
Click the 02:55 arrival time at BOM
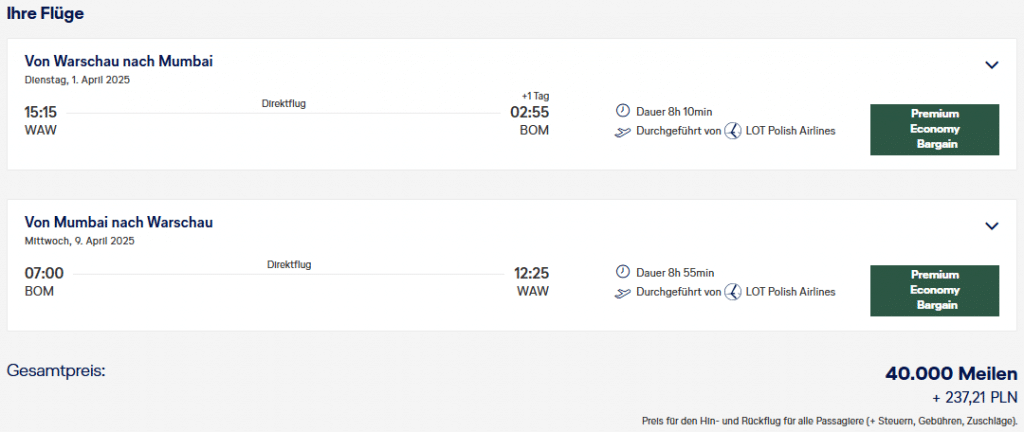(529, 112)
